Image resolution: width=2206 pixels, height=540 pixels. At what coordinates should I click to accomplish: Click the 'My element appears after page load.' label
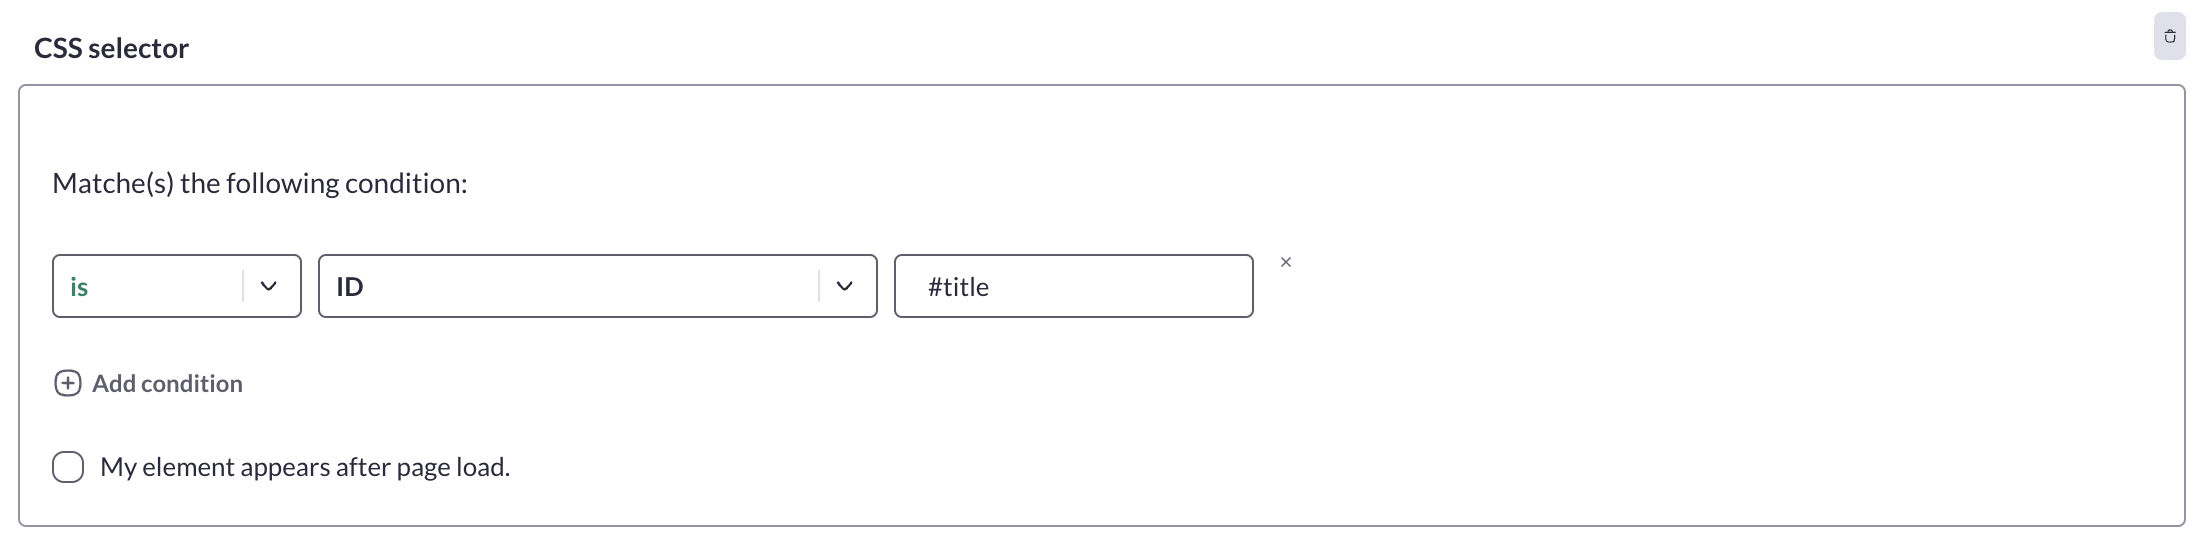pyautogui.click(x=305, y=467)
